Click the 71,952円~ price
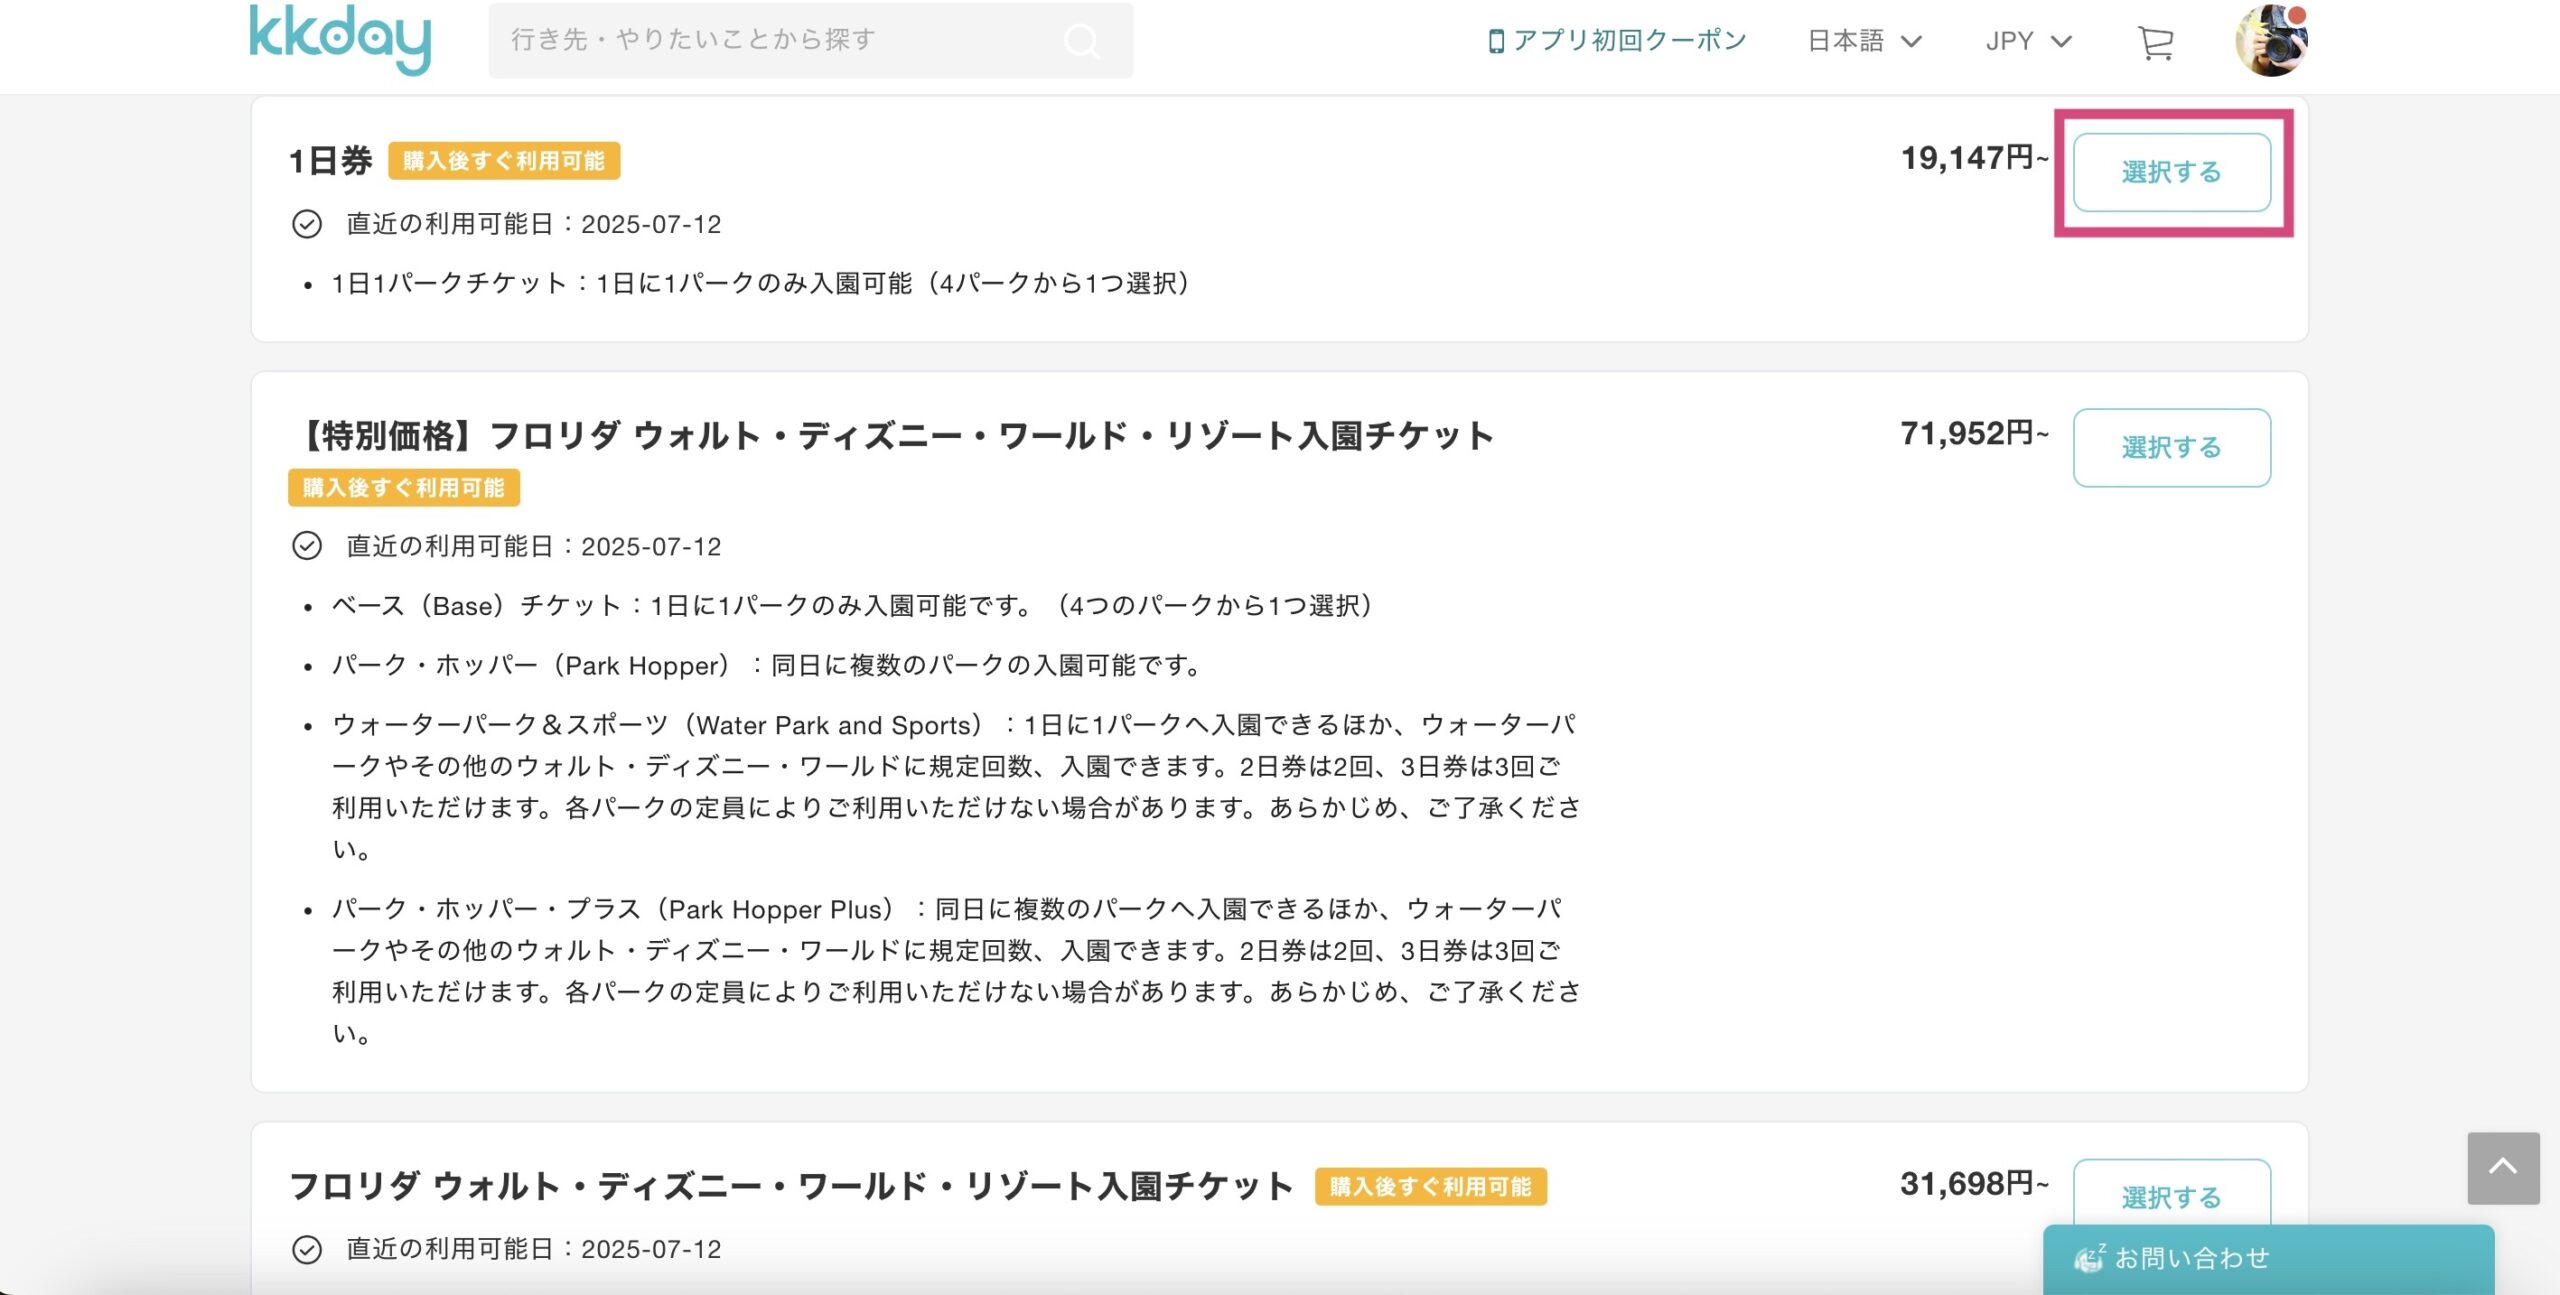The width and height of the screenshot is (2560, 1295). 1974,433
